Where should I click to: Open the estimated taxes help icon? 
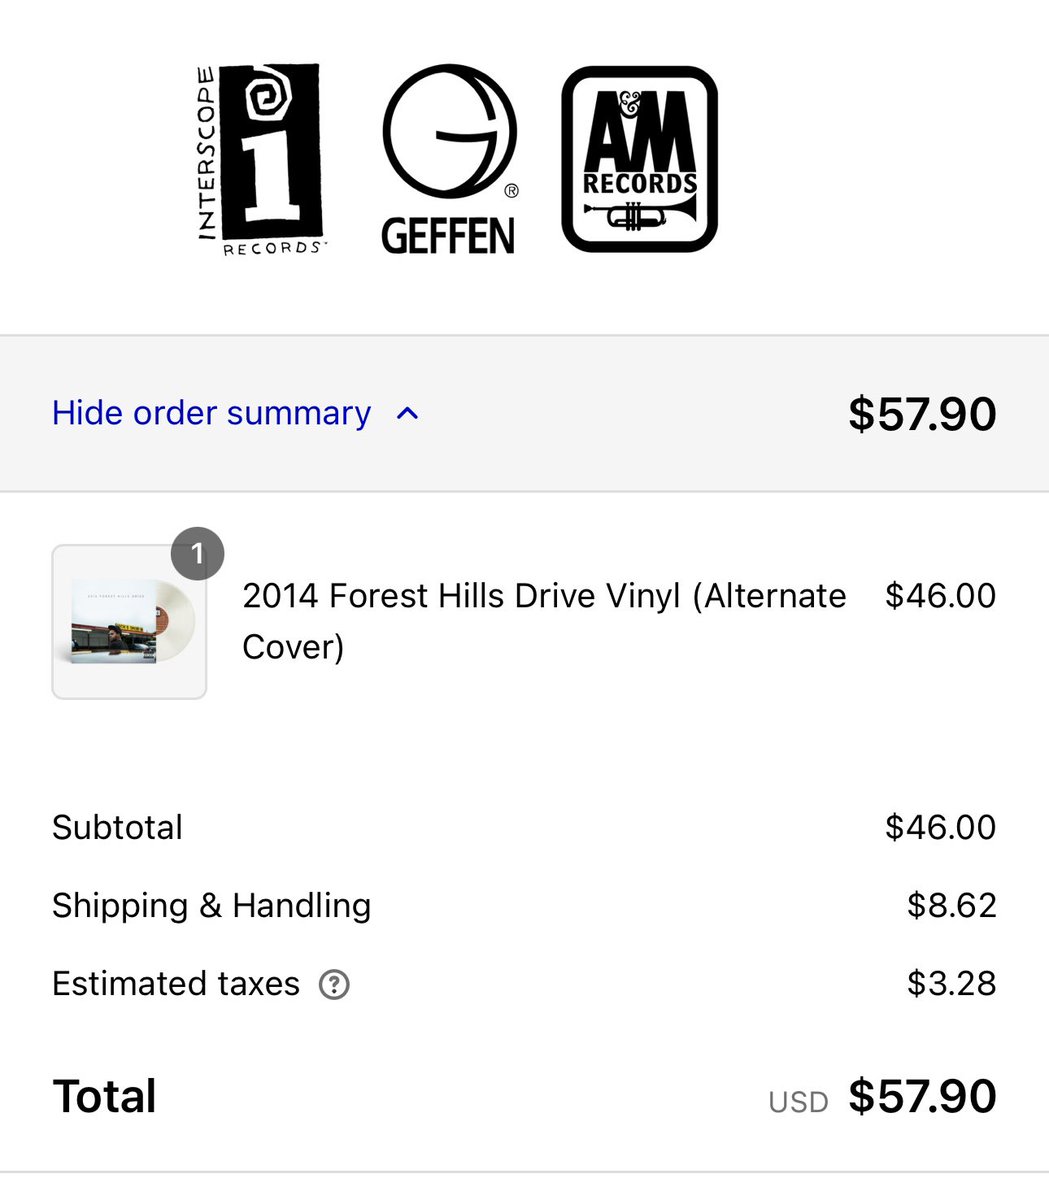[334, 985]
